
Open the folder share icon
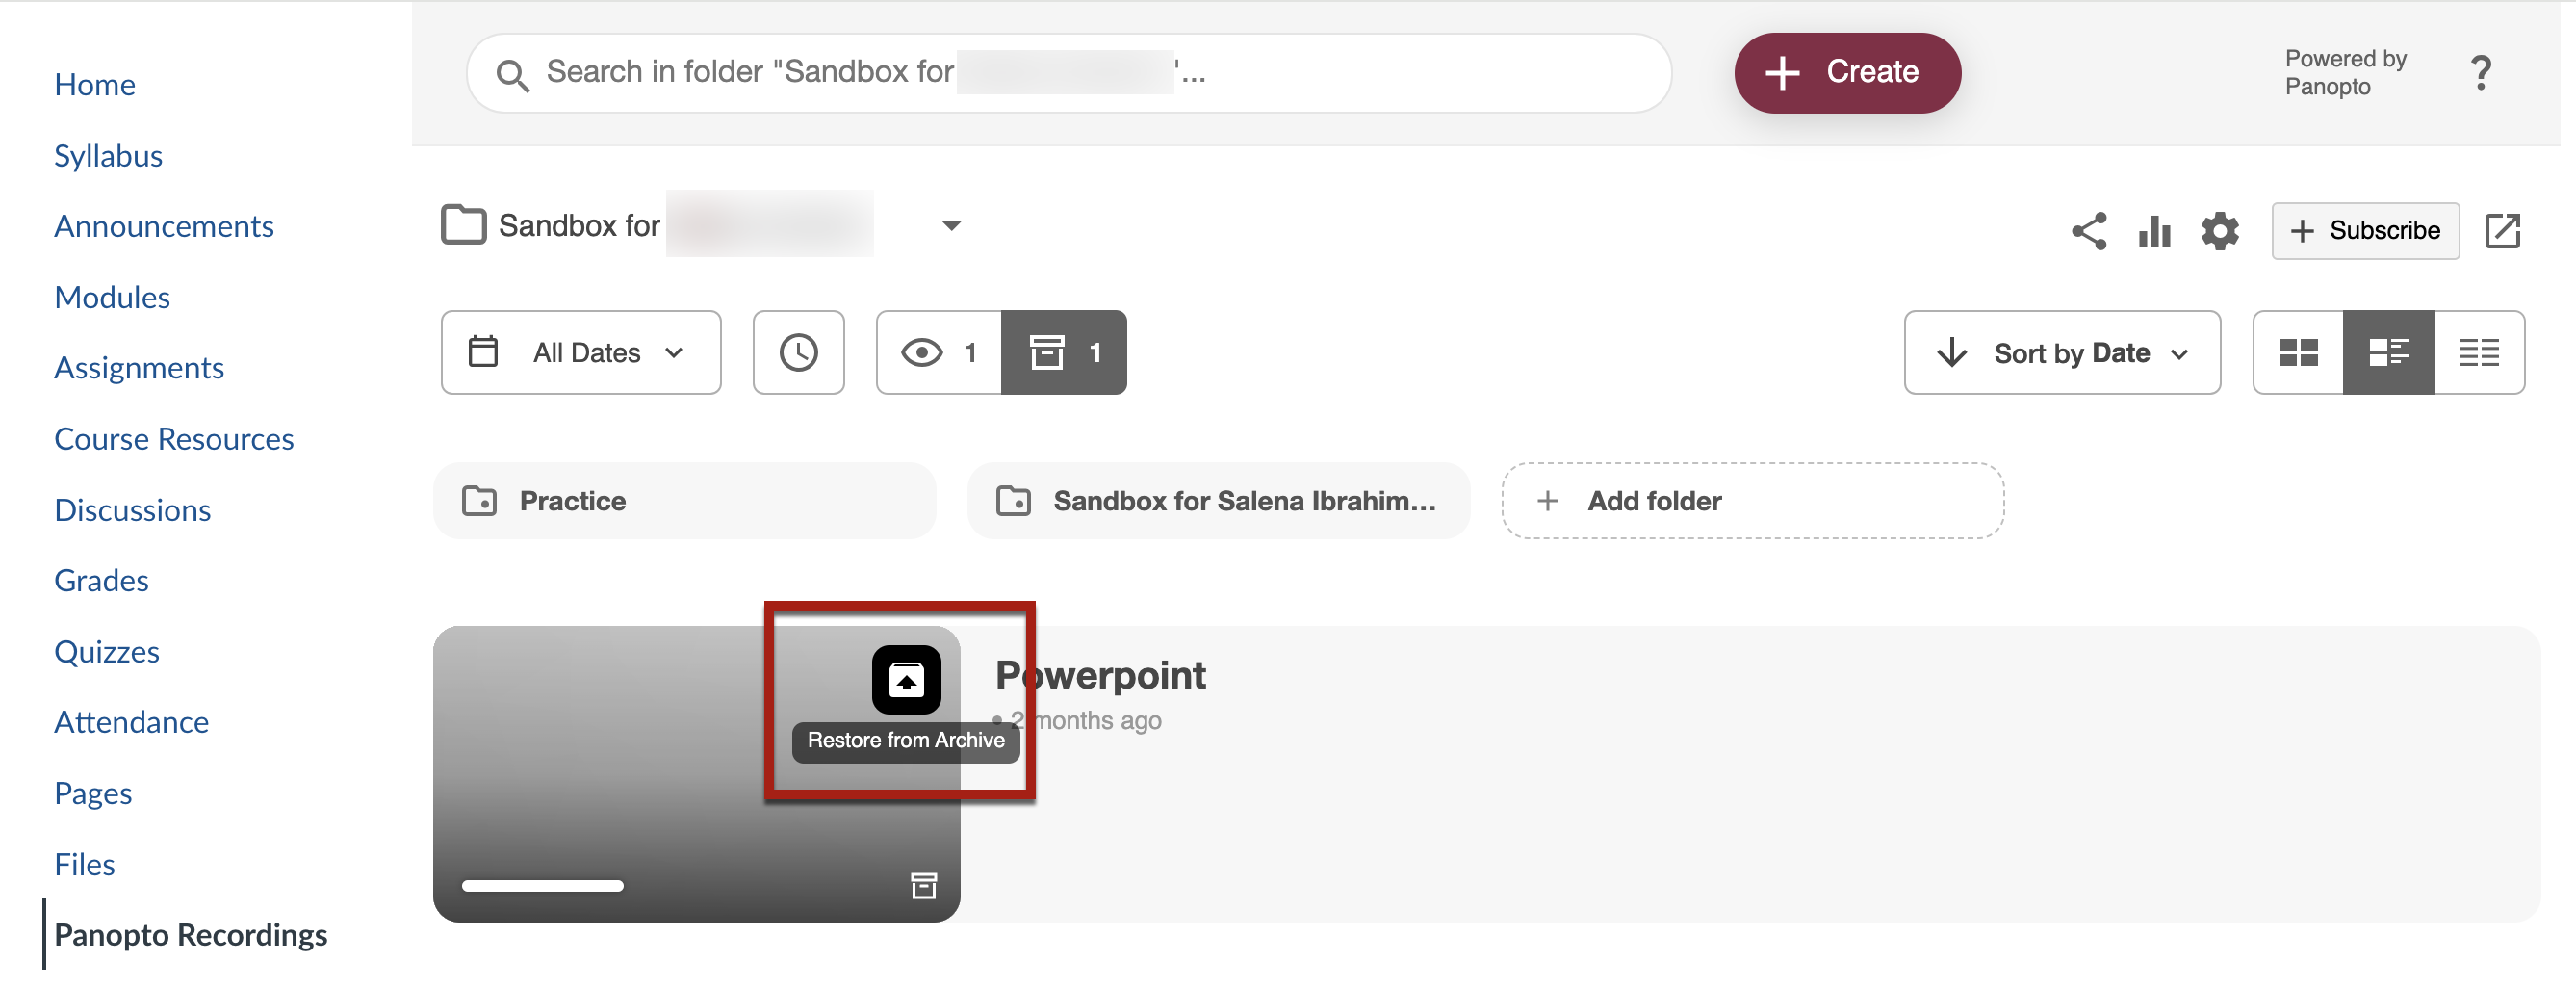pos(2089,231)
